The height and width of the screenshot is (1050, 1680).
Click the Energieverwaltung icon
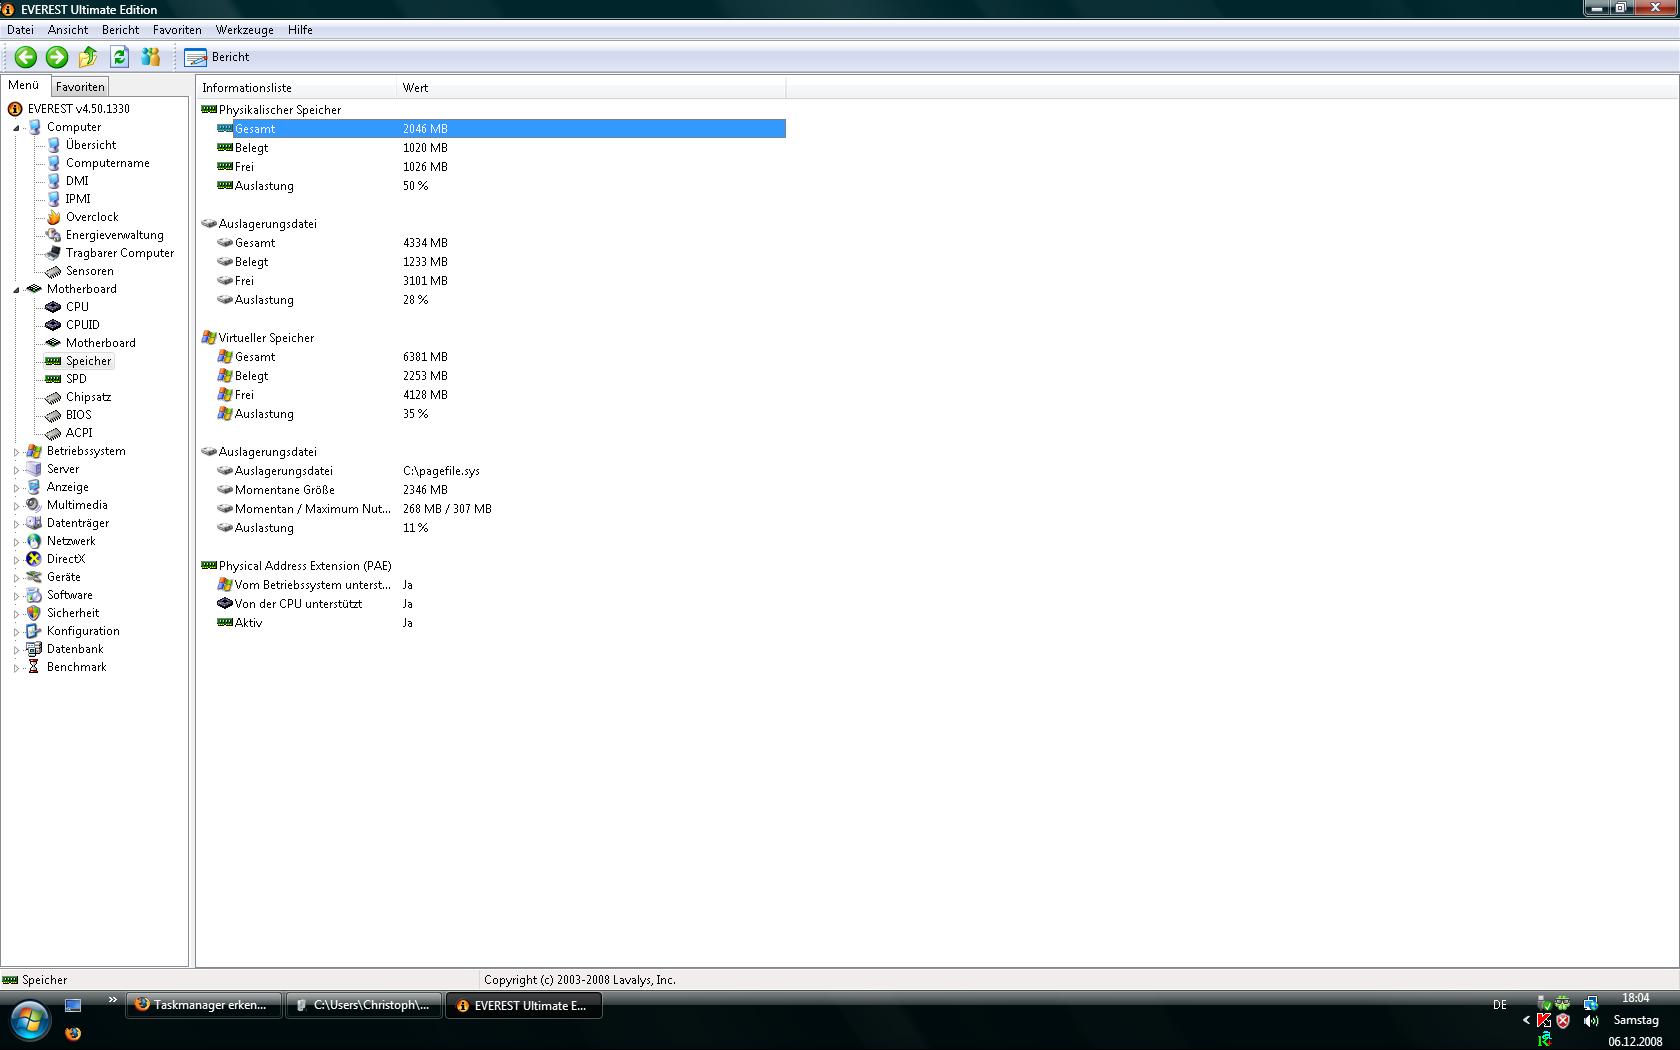[x=54, y=235]
